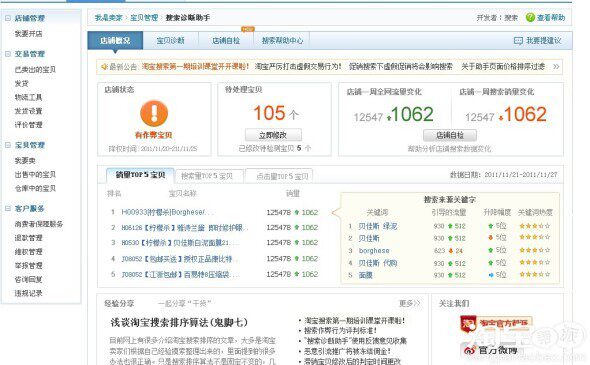
Task: Open 物流工具 in sidebar
Action: (x=29, y=97)
